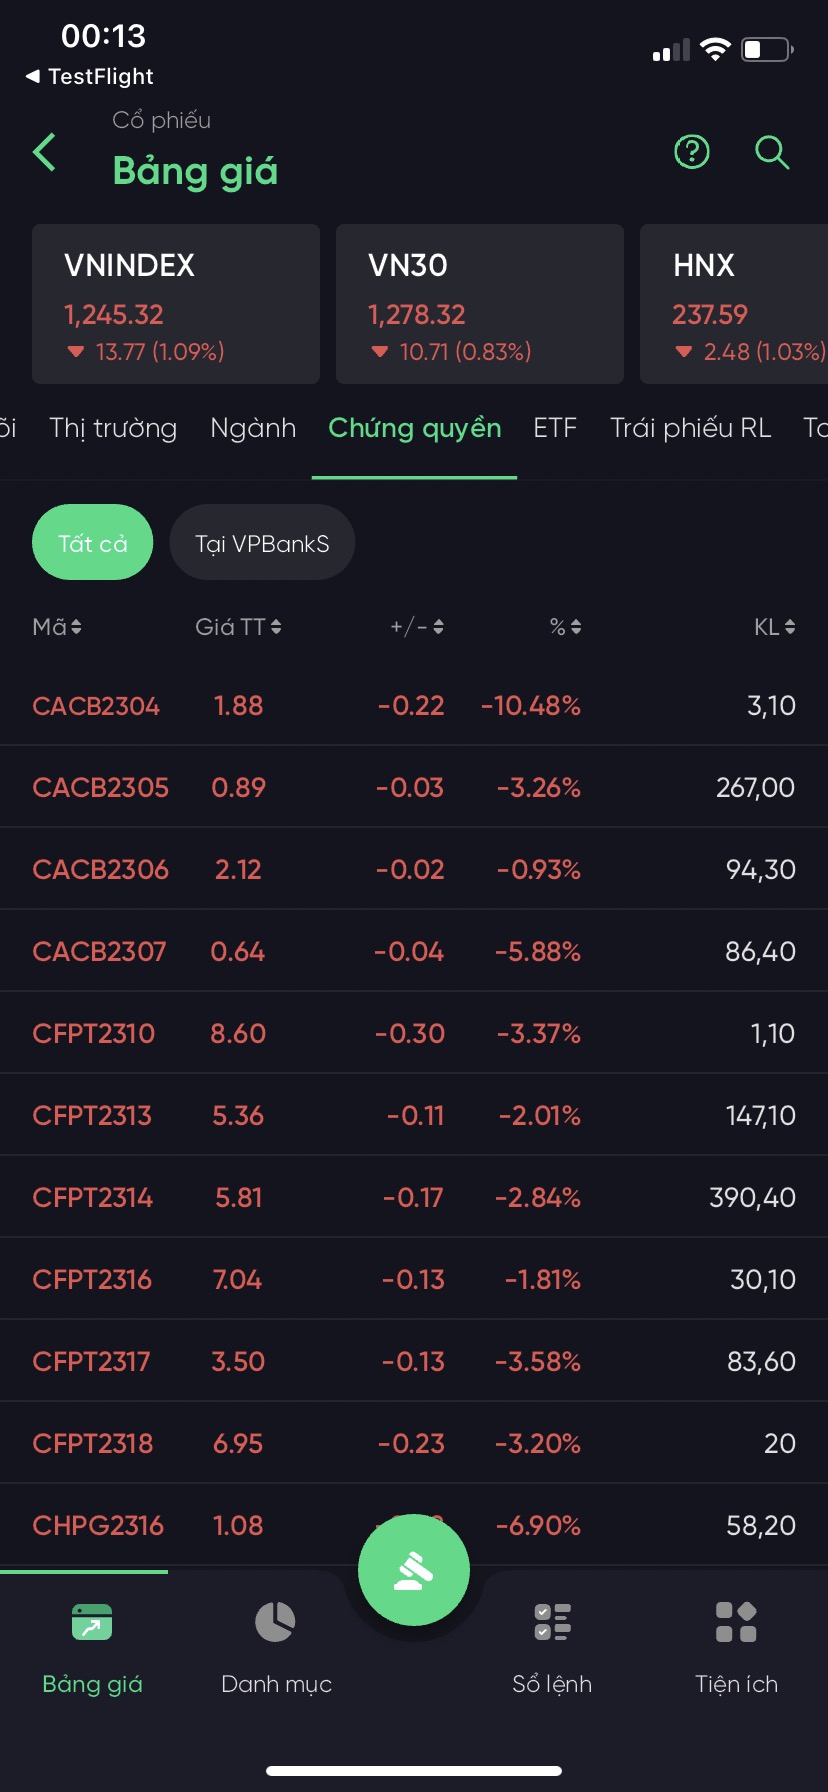Switch to the Thị trường tab
The image size is (828, 1792).
(113, 429)
